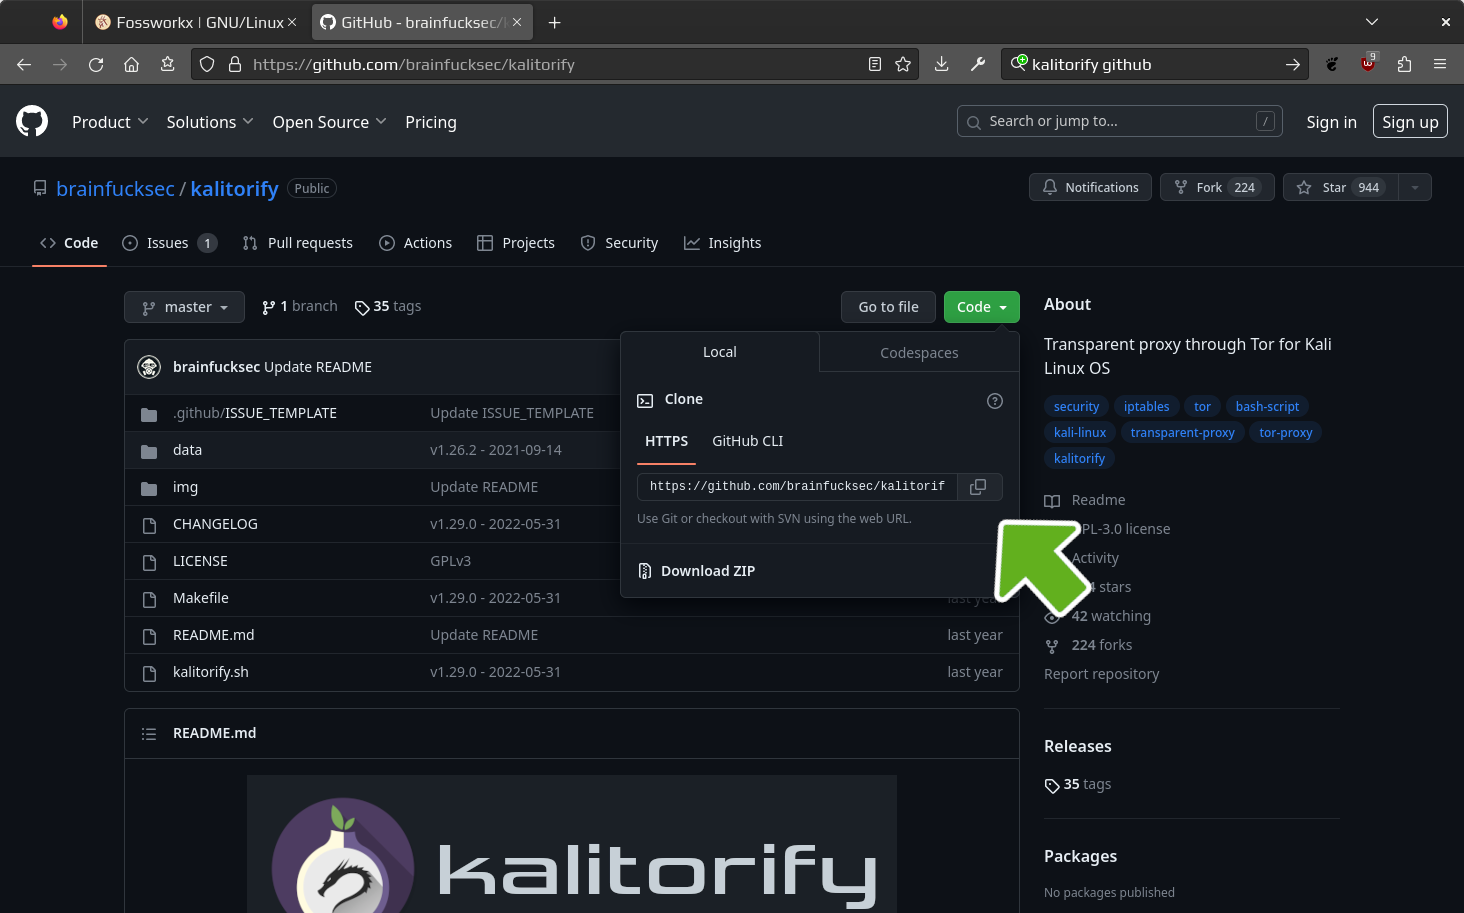Click the clone help question mark icon
This screenshot has width=1464, height=913.
click(x=994, y=401)
